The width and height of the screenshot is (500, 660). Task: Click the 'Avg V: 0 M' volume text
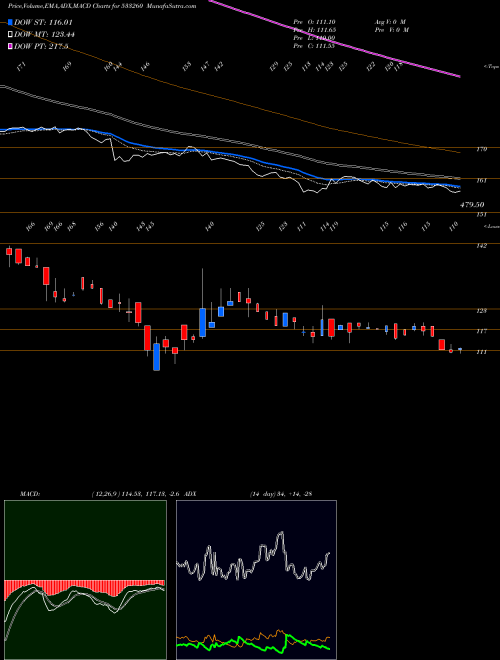coord(391,22)
